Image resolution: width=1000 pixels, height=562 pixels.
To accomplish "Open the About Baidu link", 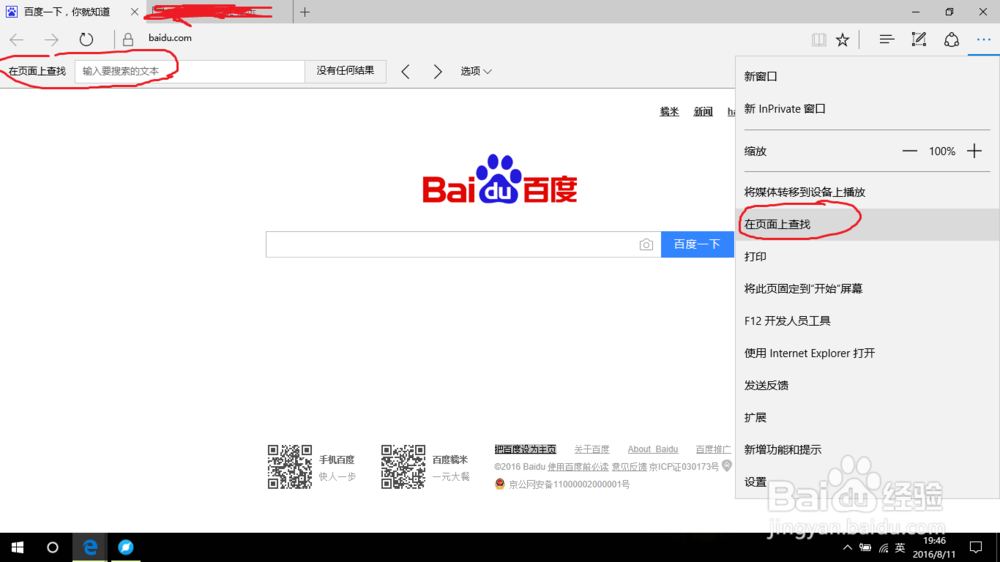I will click(x=652, y=450).
